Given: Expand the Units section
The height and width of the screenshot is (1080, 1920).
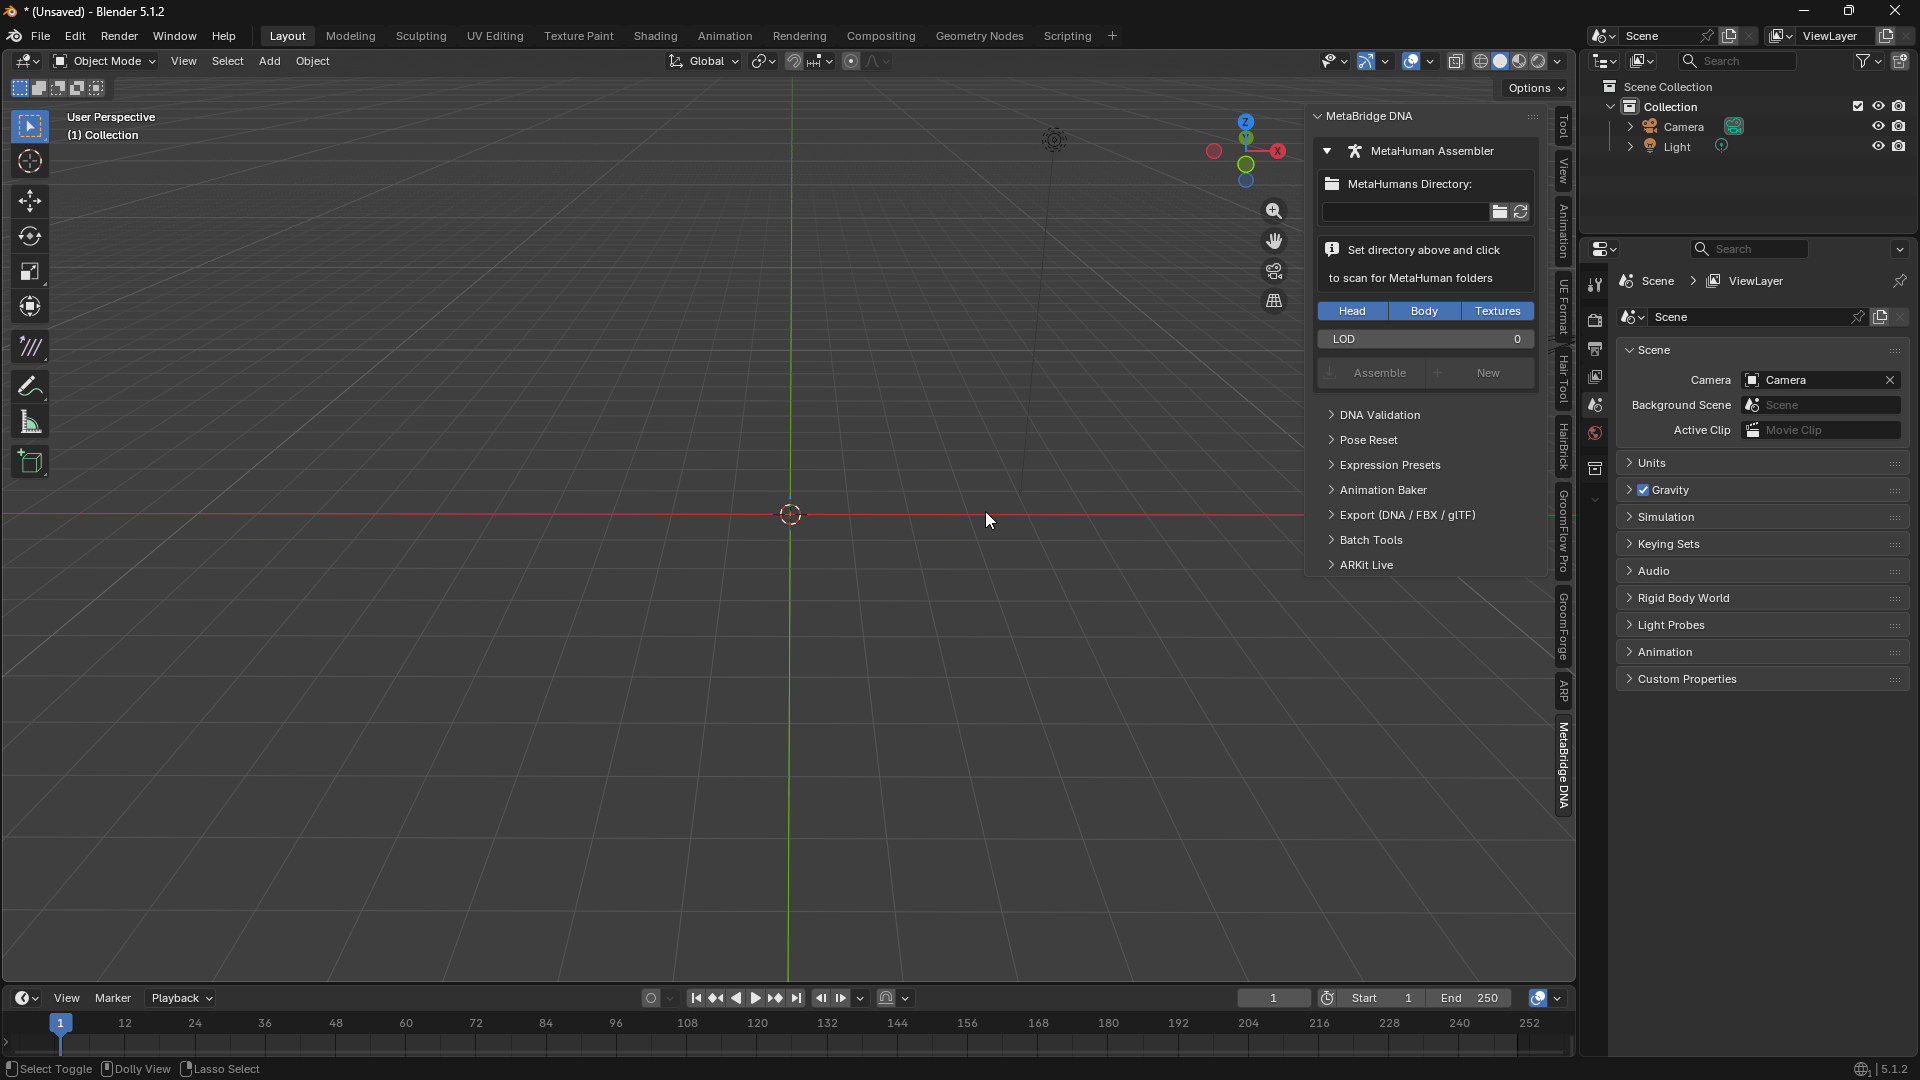Looking at the screenshot, I should 1762,463.
